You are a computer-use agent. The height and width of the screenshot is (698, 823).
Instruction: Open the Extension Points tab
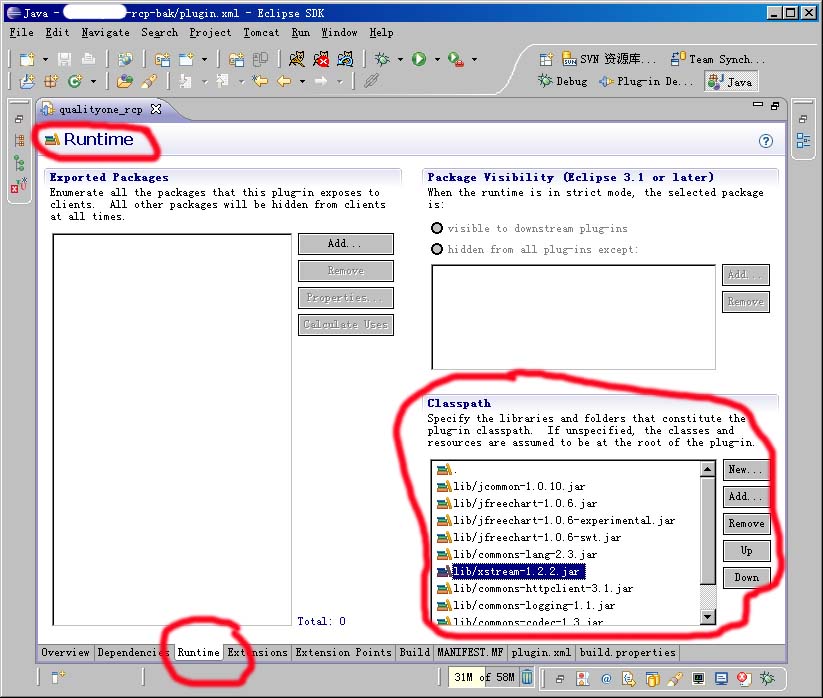(x=343, y=652)
